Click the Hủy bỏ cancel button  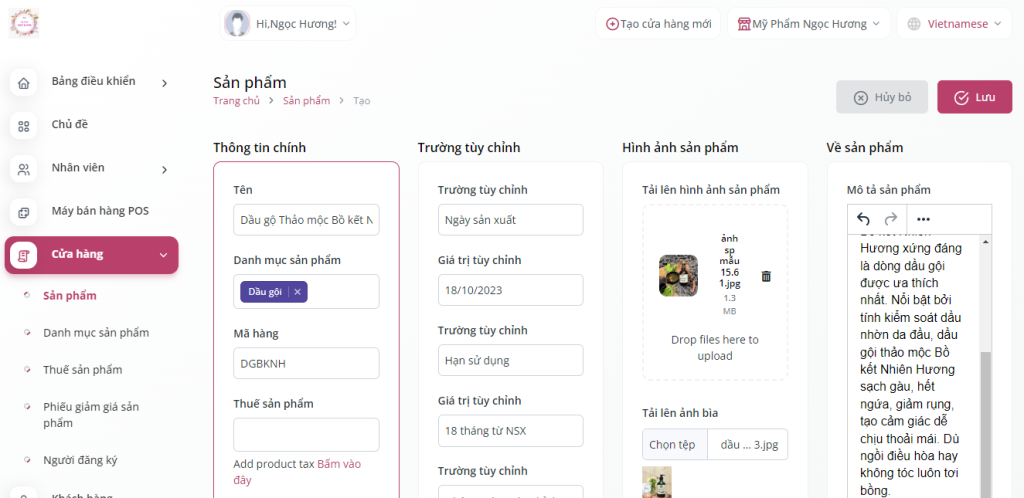(x=882, y=97)
